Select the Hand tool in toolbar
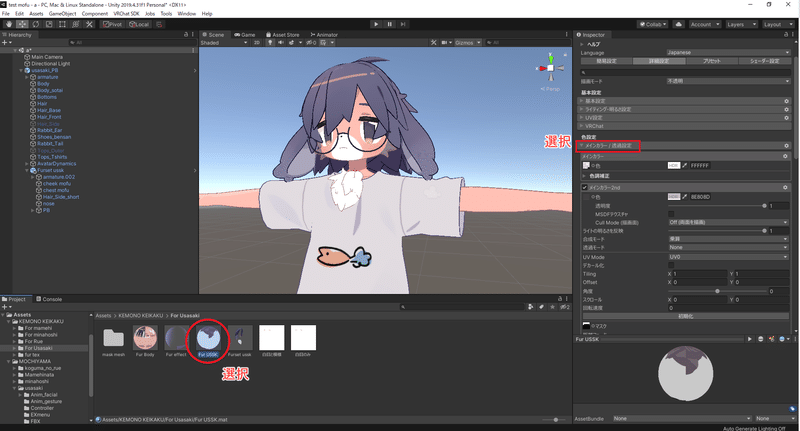 [x=9, y=24]
